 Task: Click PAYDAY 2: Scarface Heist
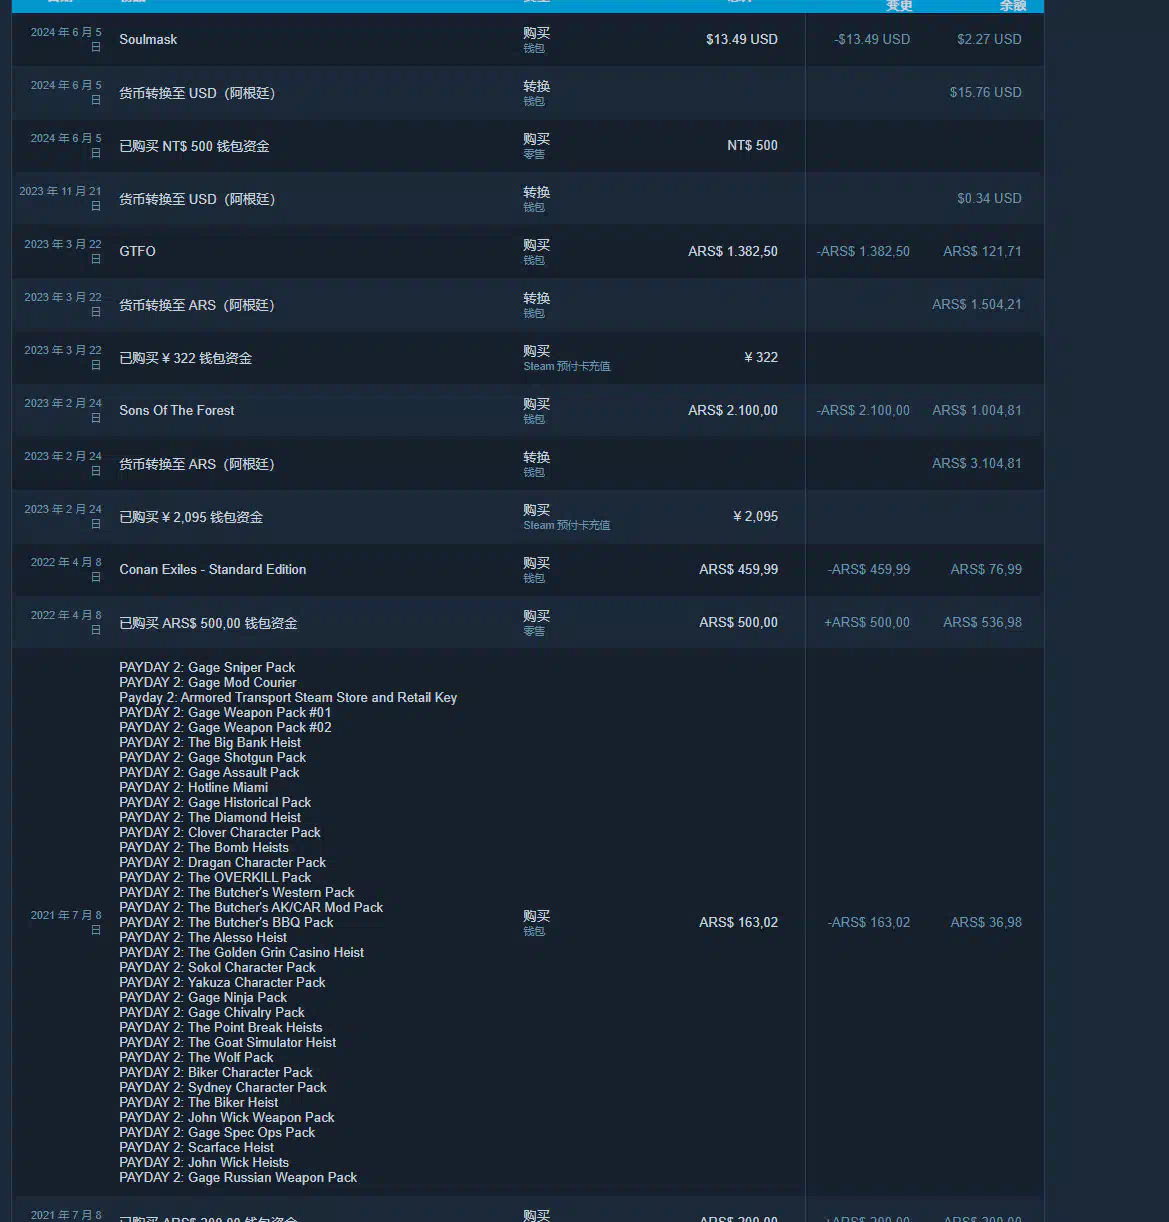pyautogui.click(x=196, y=1147)
